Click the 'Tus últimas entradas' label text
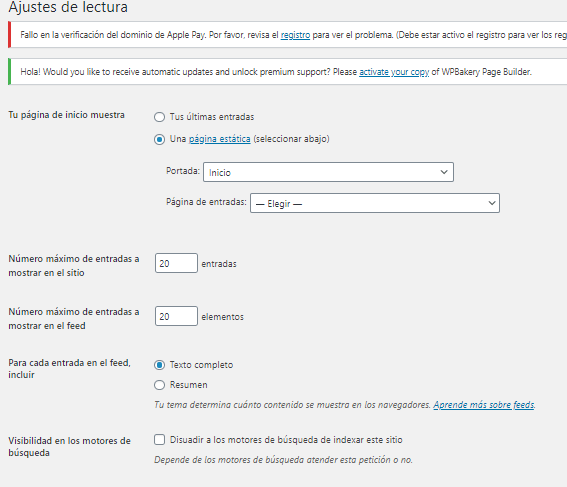567x487 pixels. pyautogui.click(x=212, y=117)
